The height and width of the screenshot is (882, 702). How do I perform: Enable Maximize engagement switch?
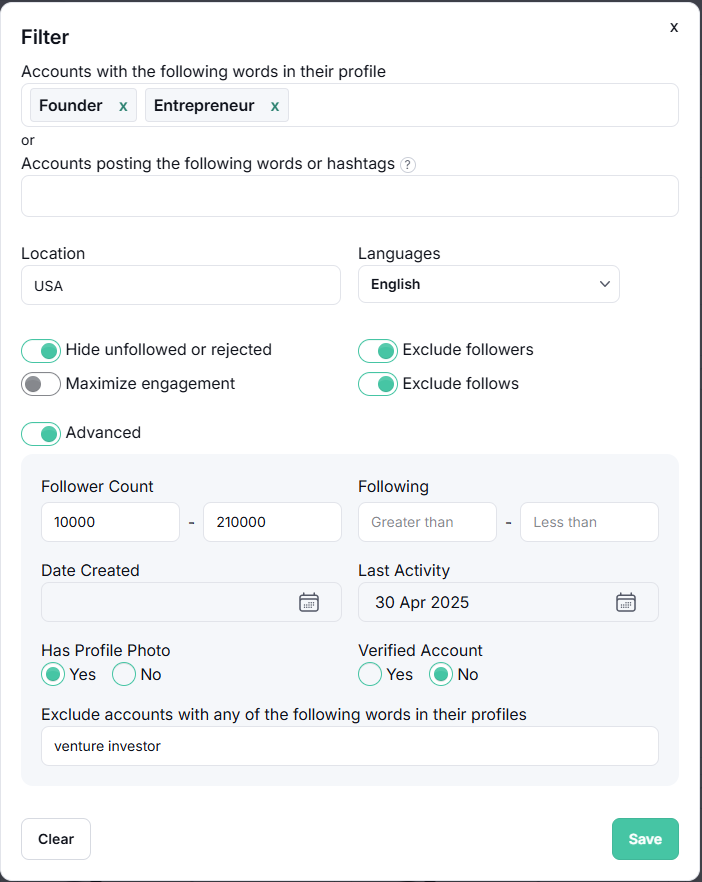(x=41, y=384)
